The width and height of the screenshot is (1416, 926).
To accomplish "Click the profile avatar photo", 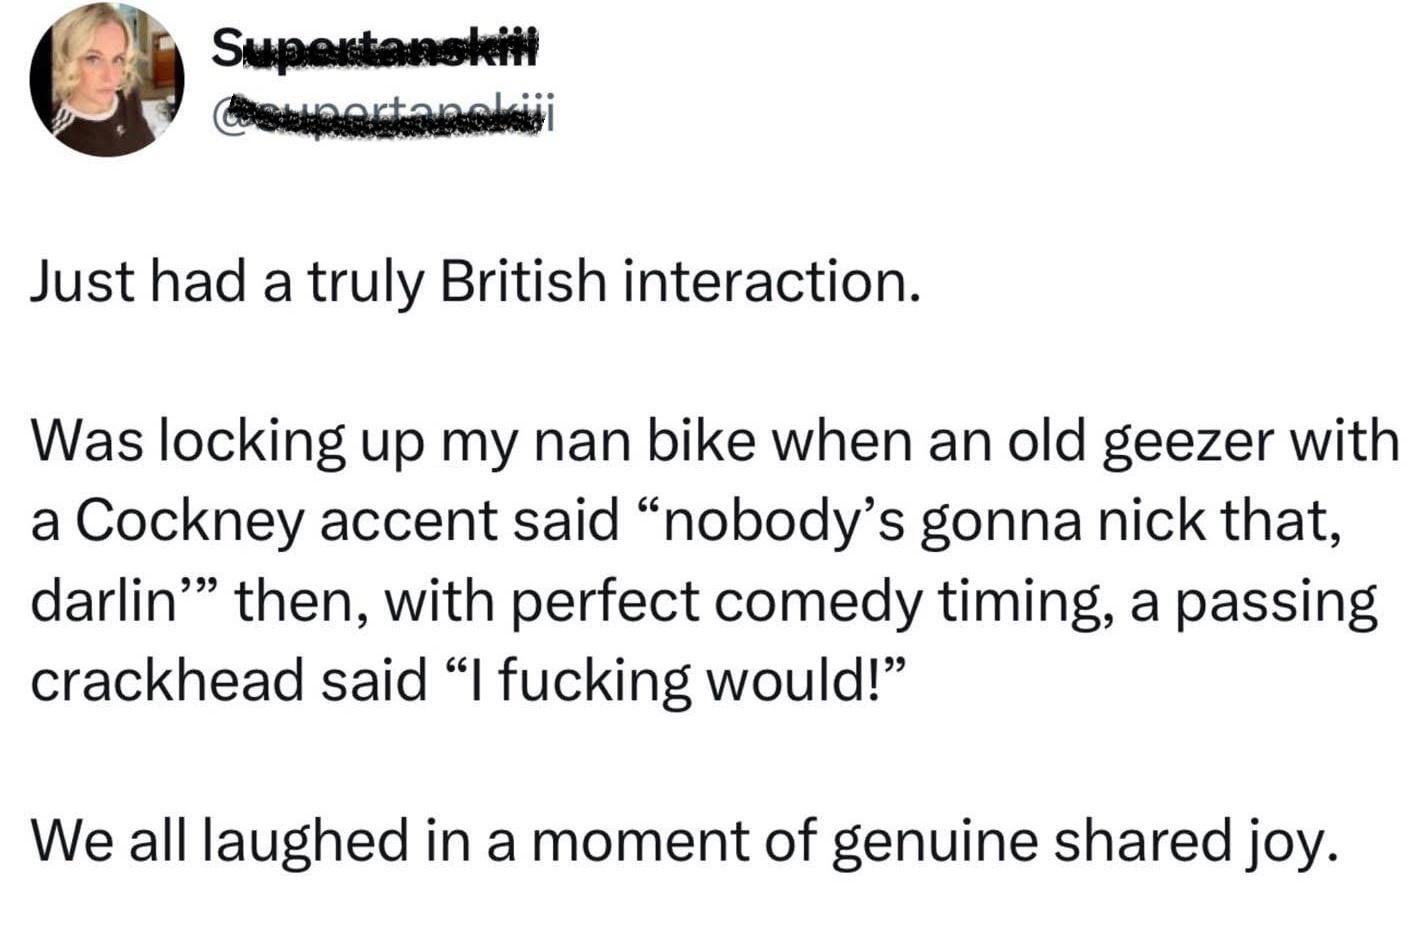I will tap(106, 80).
